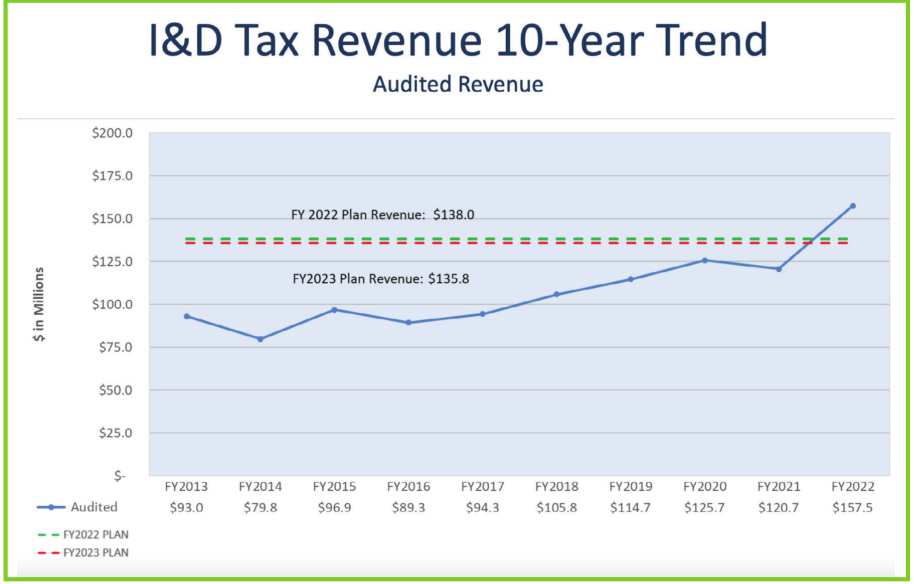Click the 'Audited Revenue' subtitle
Screen dimensions: 914x584
[458, 84]
